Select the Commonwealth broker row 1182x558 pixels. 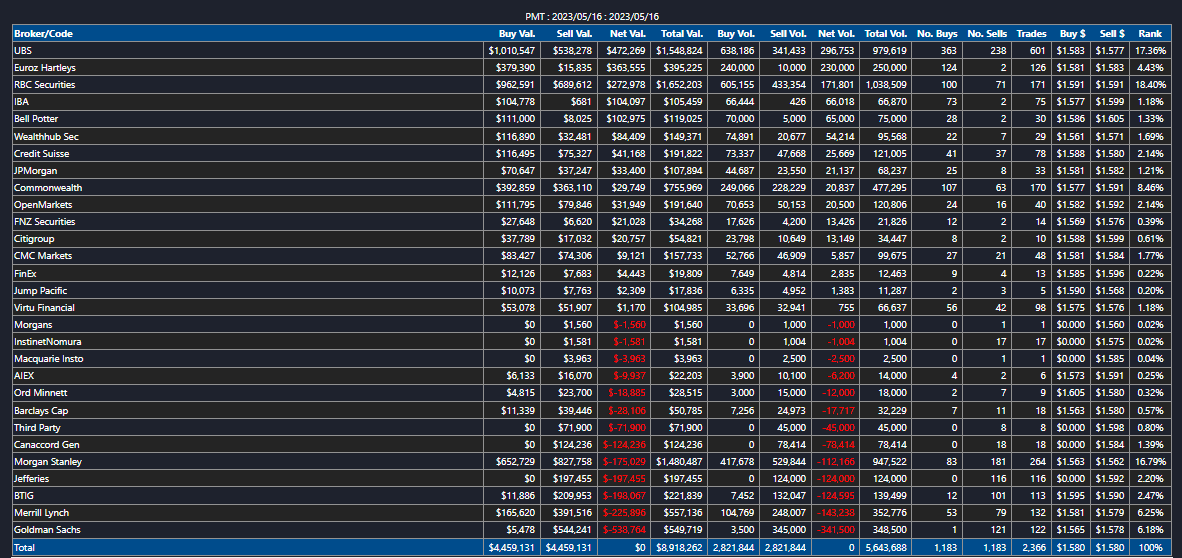coord(591,188)
